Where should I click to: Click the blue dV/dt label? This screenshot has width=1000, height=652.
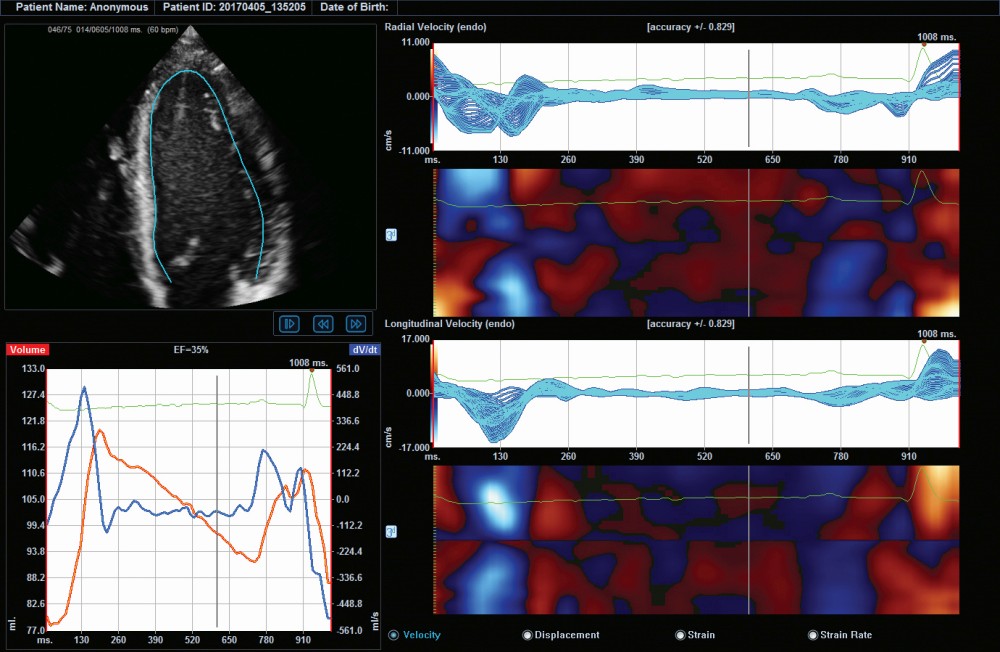tap(362, 350)
